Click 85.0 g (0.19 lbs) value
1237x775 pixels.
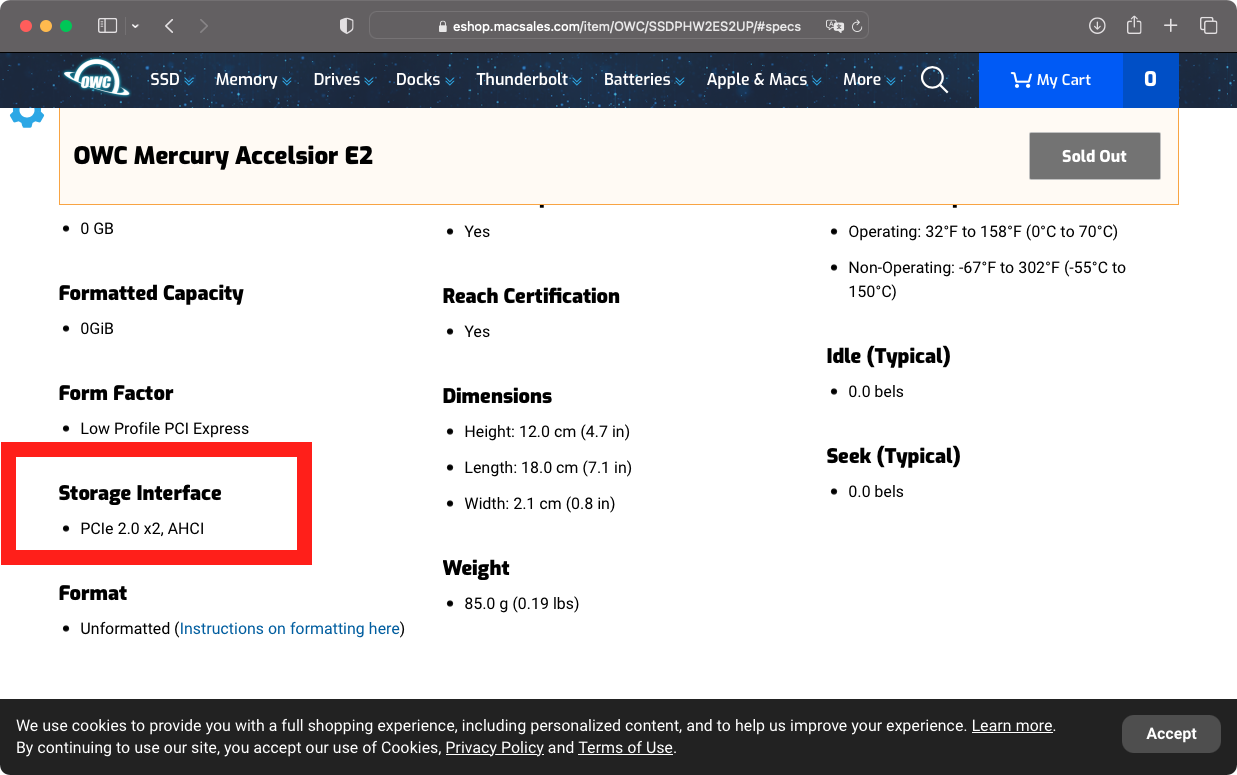click(521, 603)
